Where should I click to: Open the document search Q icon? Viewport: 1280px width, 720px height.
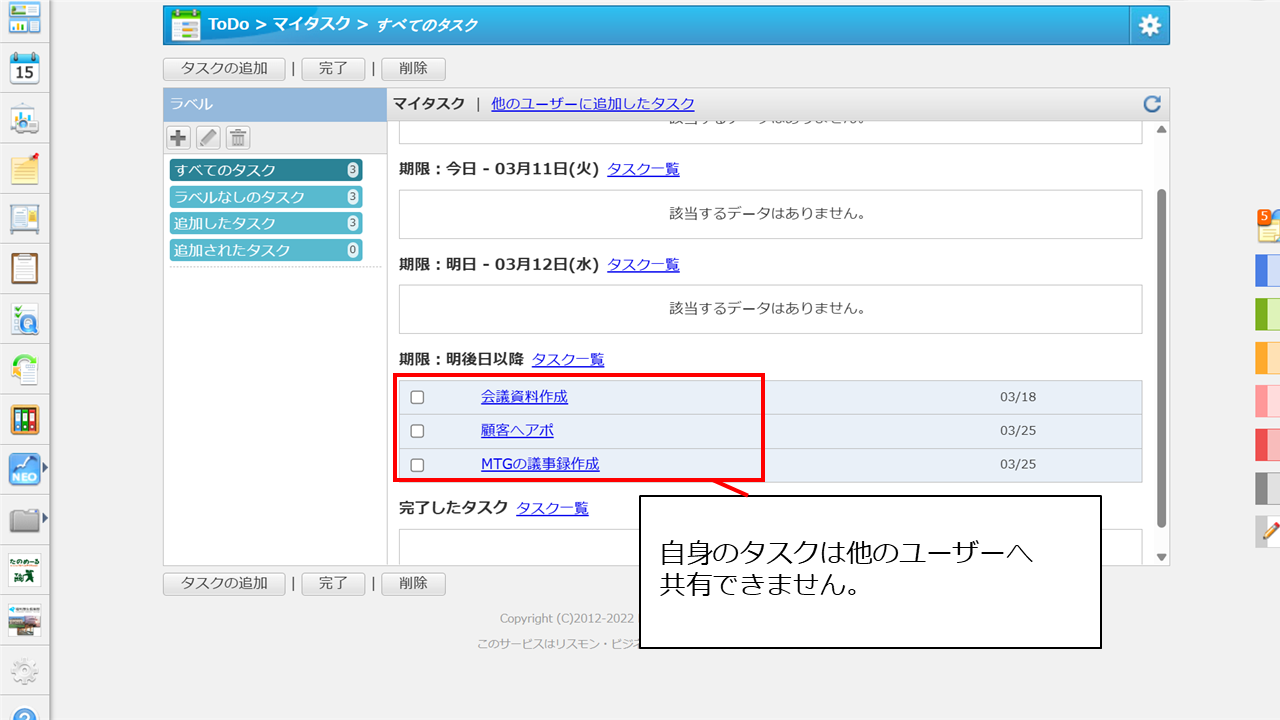[25, 319]
